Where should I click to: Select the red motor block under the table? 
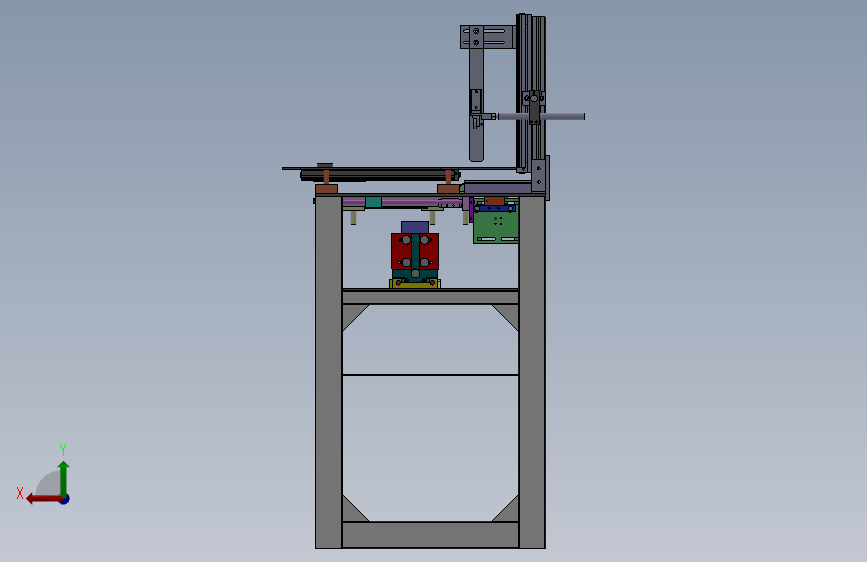point(415,251)
